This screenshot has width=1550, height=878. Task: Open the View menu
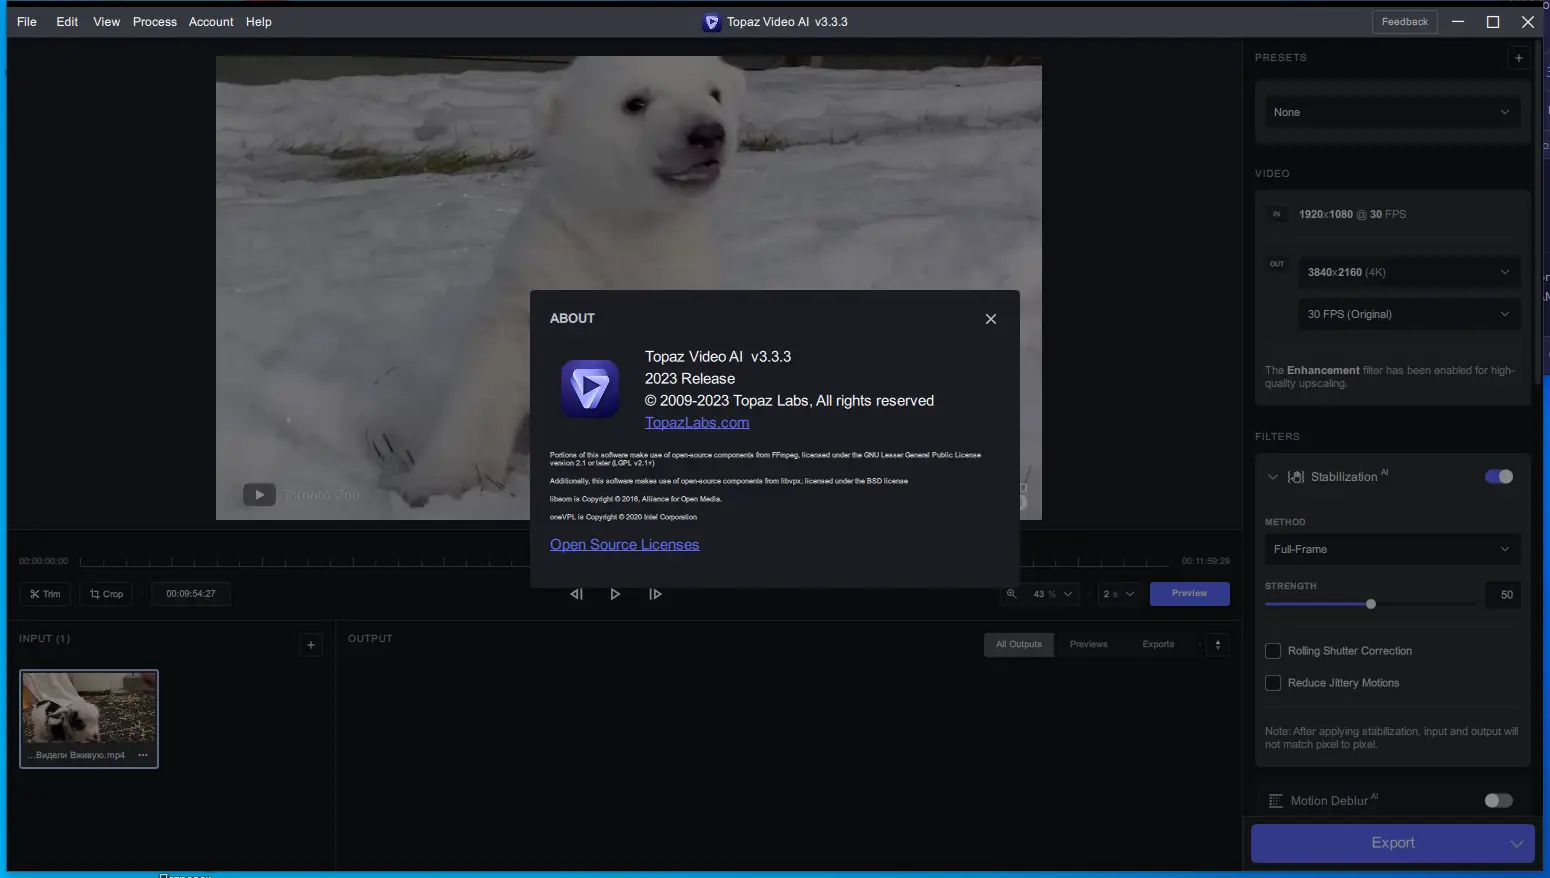pos(107,22)
